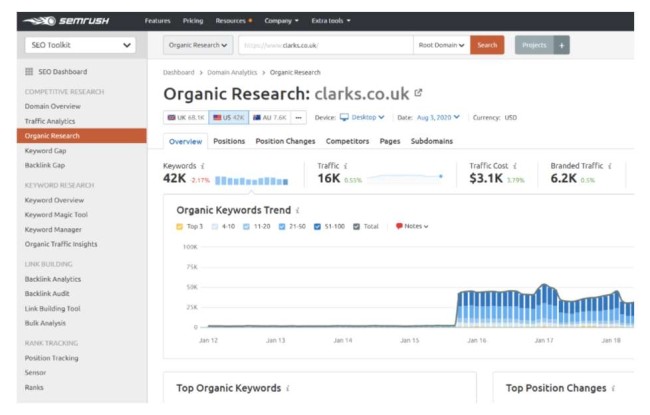
Task: Click the plus icon beside Projects
Action: [x=562, y=45]
